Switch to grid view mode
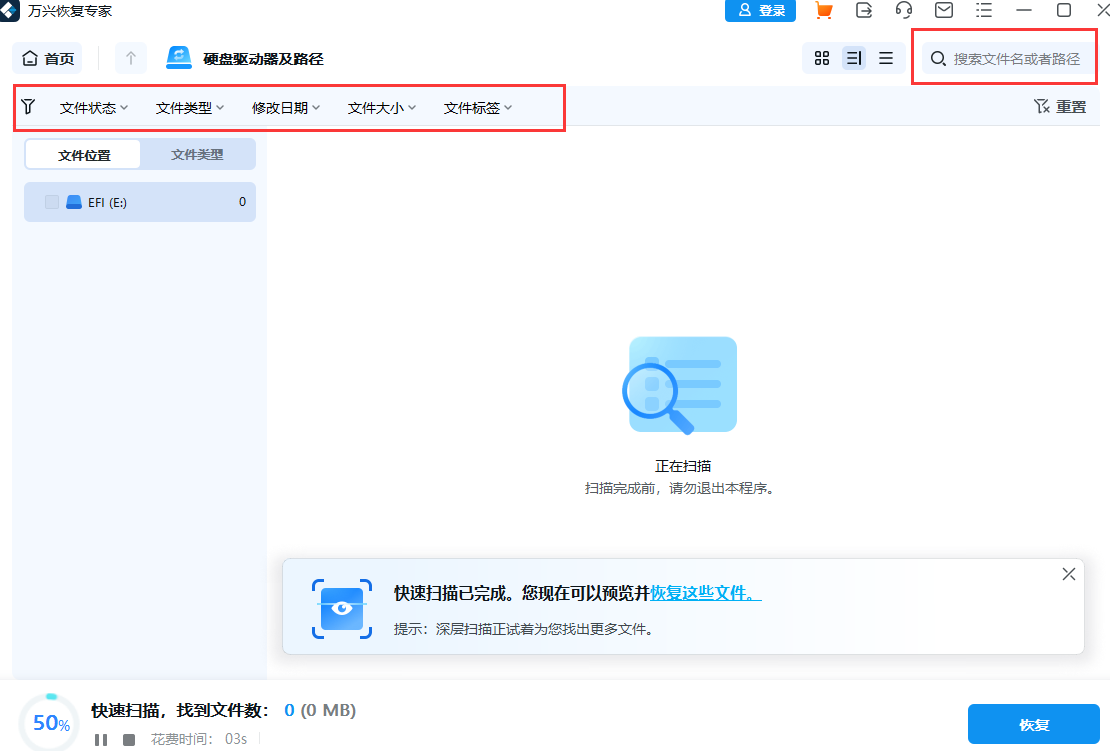Viewport: 1110px width, 751px height. click(822, 58)
